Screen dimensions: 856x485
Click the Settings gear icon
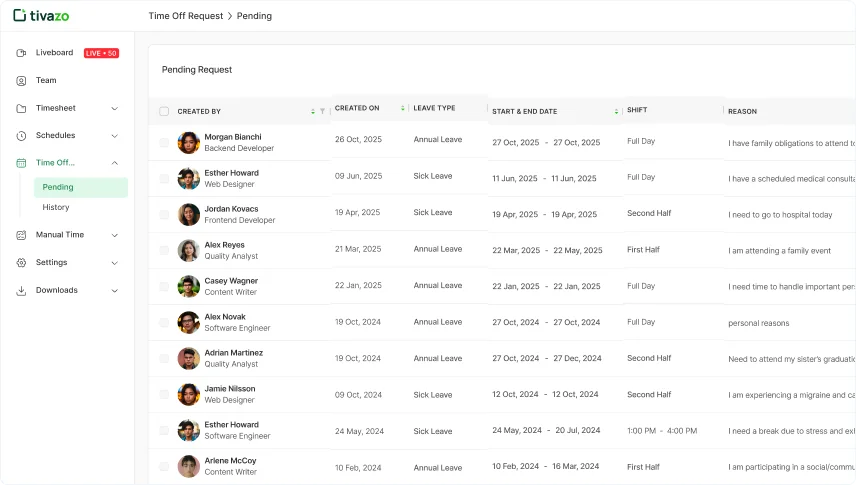21,263
